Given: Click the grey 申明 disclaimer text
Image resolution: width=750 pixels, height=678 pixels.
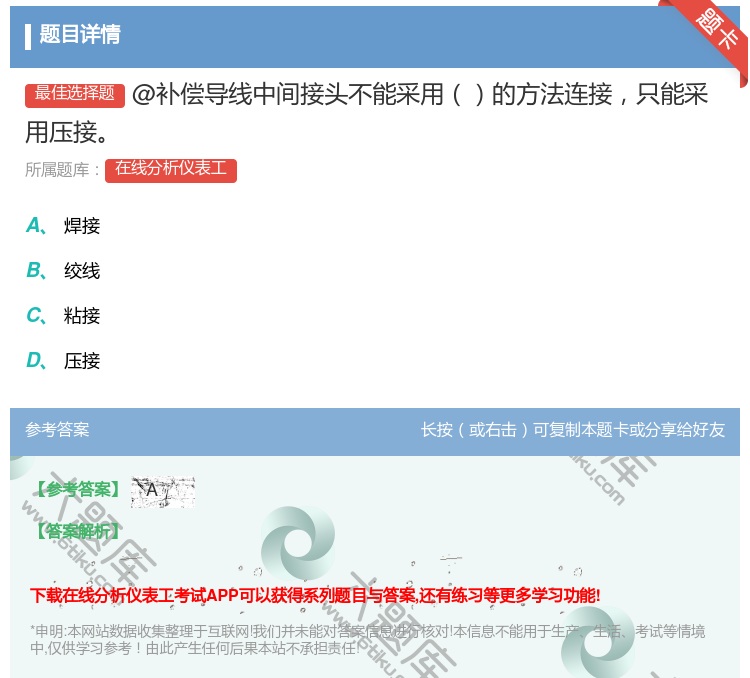Looking at the screenshot, I should (x=367, y=640).
